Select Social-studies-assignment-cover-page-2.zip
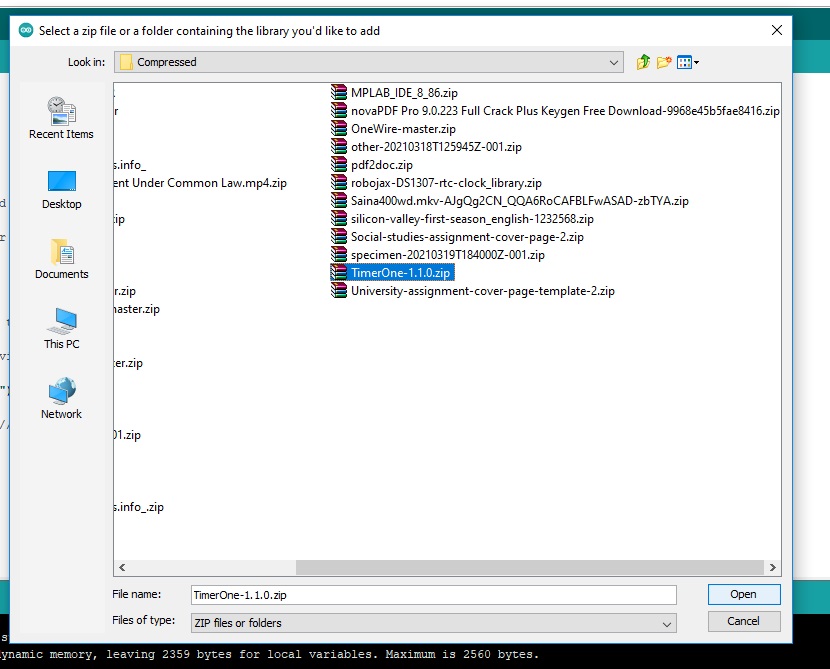Viewport: 830px width, 669px height. pyautogui.click(x=467, y=237)
